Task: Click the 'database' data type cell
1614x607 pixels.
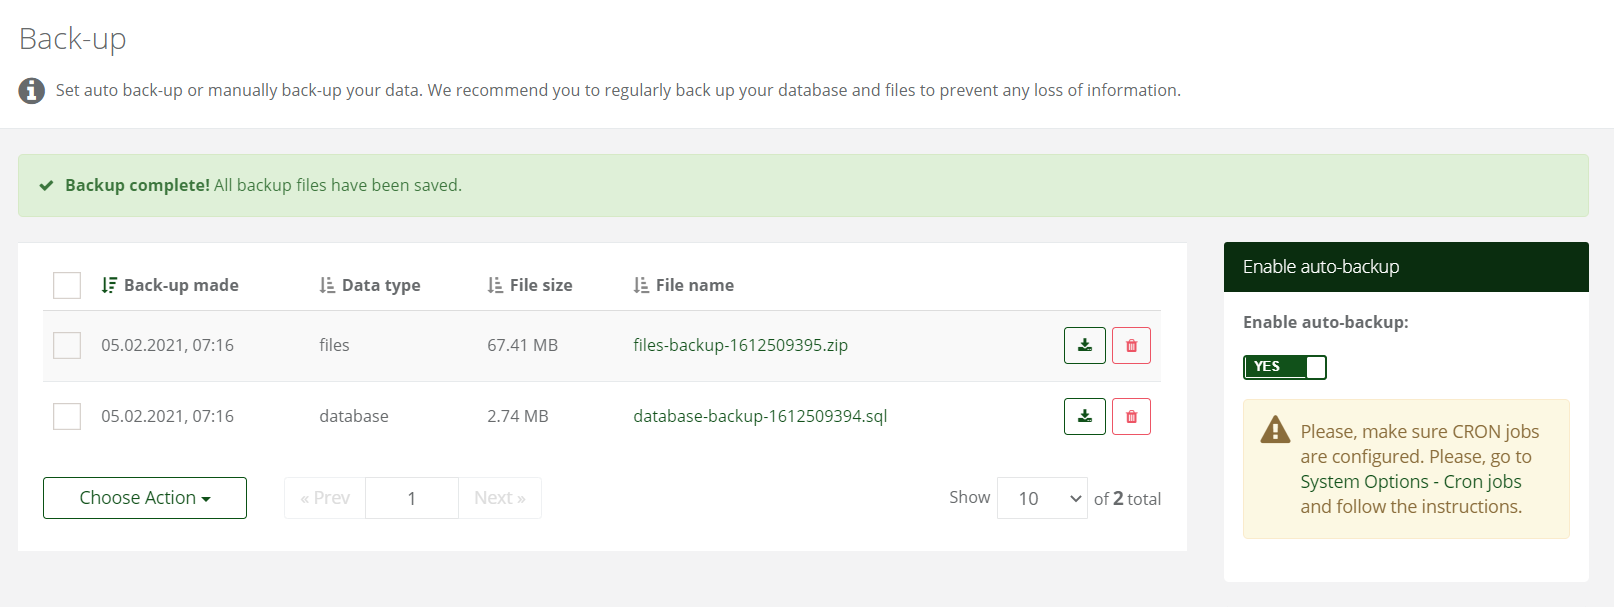Action: (x=354, y=416)
